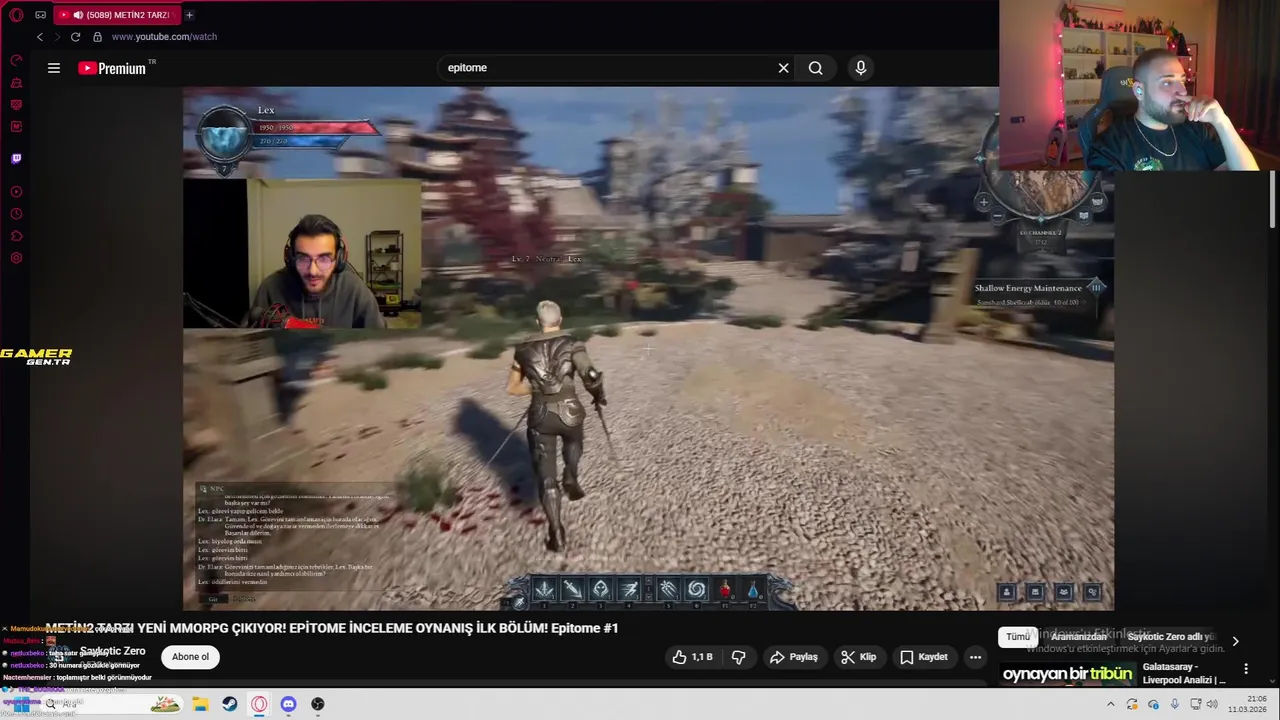Toggle the taskbar volume icon
This screenshot has width=1280, height=720.
tap(1212, 704)
